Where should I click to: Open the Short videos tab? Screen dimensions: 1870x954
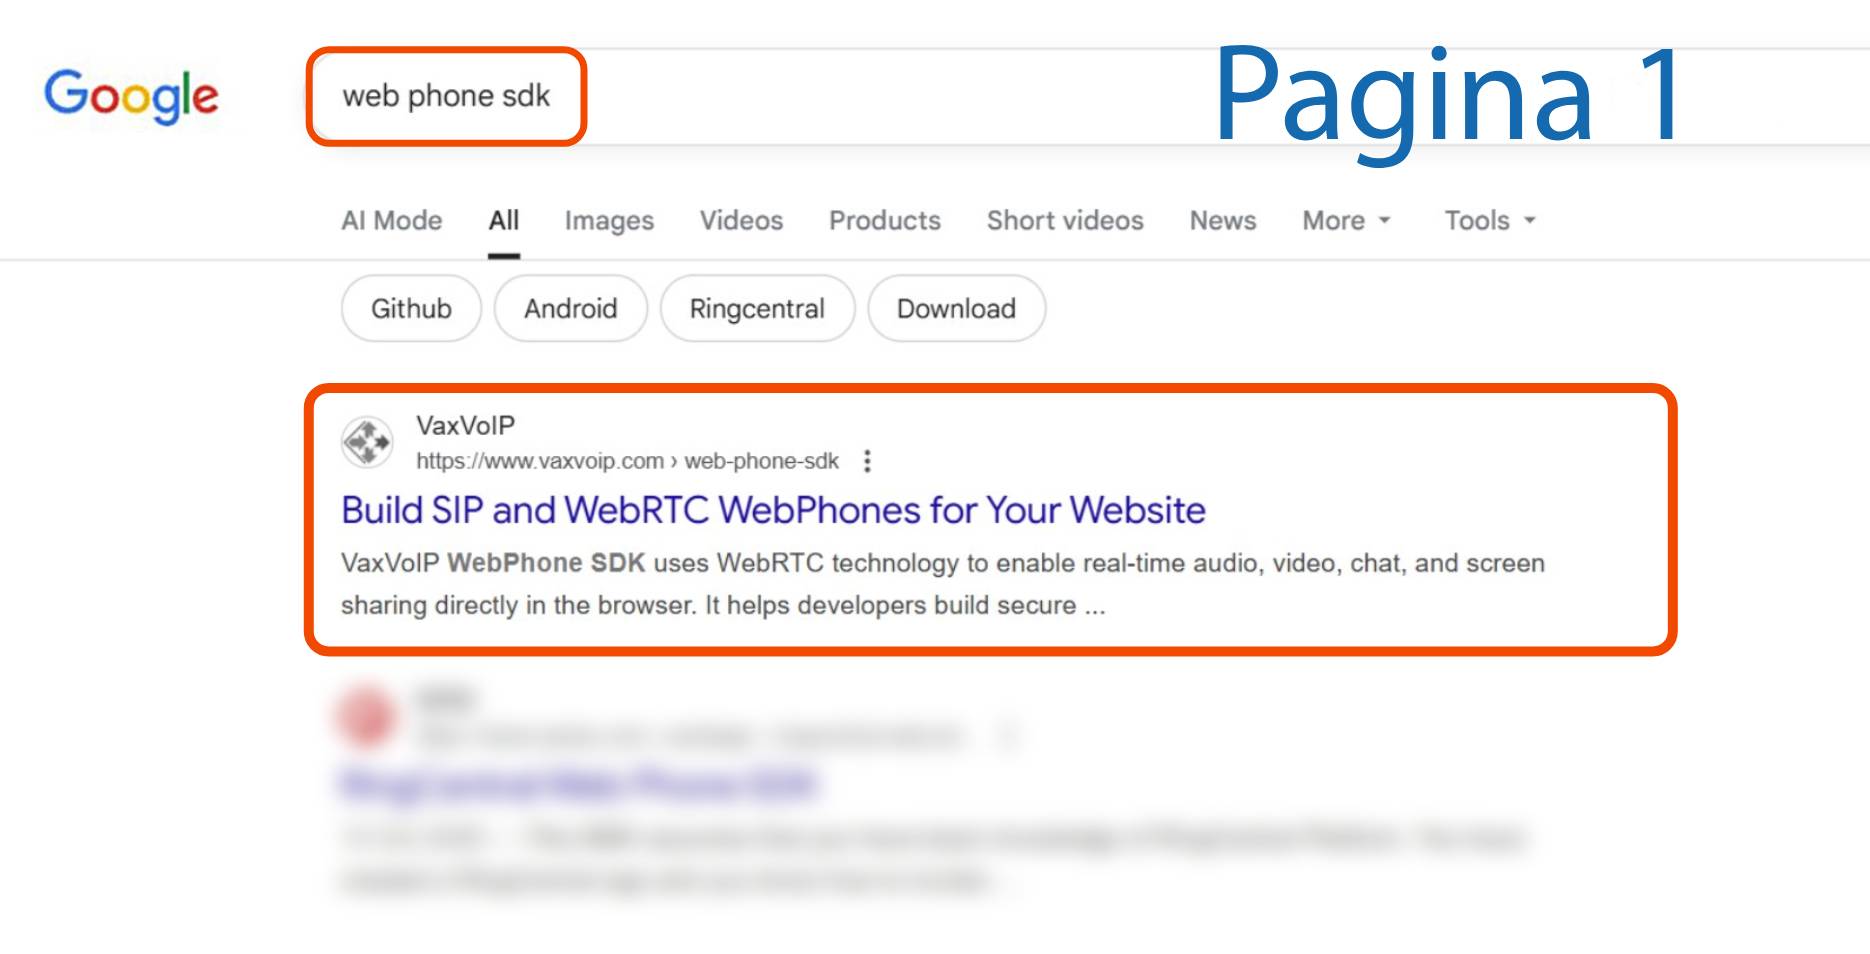point(1064,221)
